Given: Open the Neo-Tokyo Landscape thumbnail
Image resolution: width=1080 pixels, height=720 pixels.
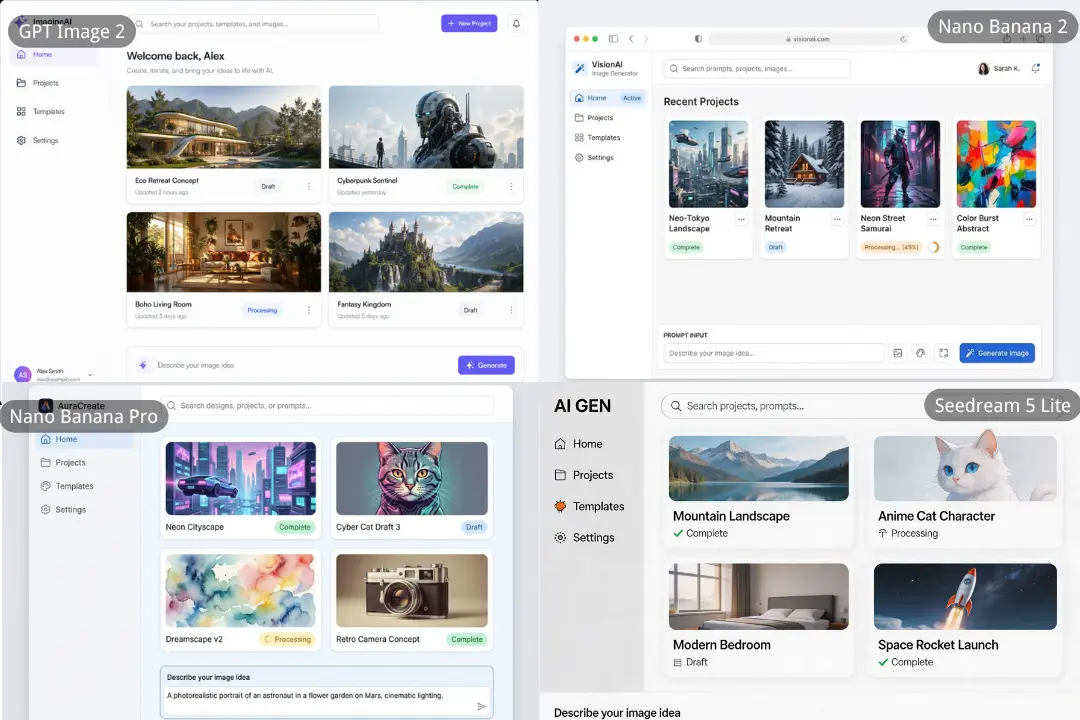Looking at the screenshot, I should coord(708,164).
